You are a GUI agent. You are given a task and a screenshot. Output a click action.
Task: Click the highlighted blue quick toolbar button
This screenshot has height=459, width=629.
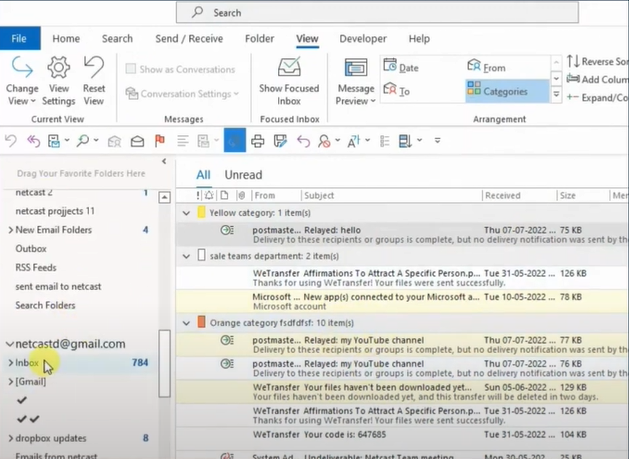pyautogui.click(x=235, y=140)
